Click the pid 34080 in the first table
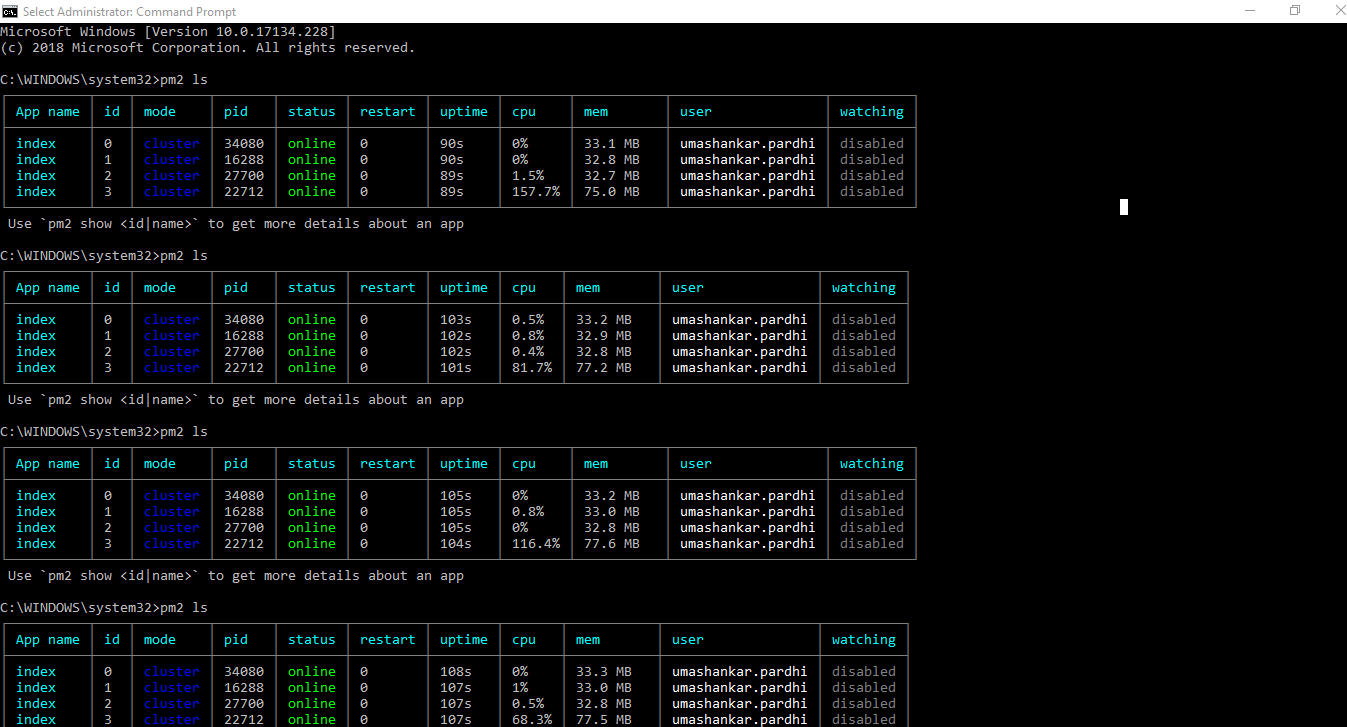Viewport: 1347px width, 727px height. 243,143
